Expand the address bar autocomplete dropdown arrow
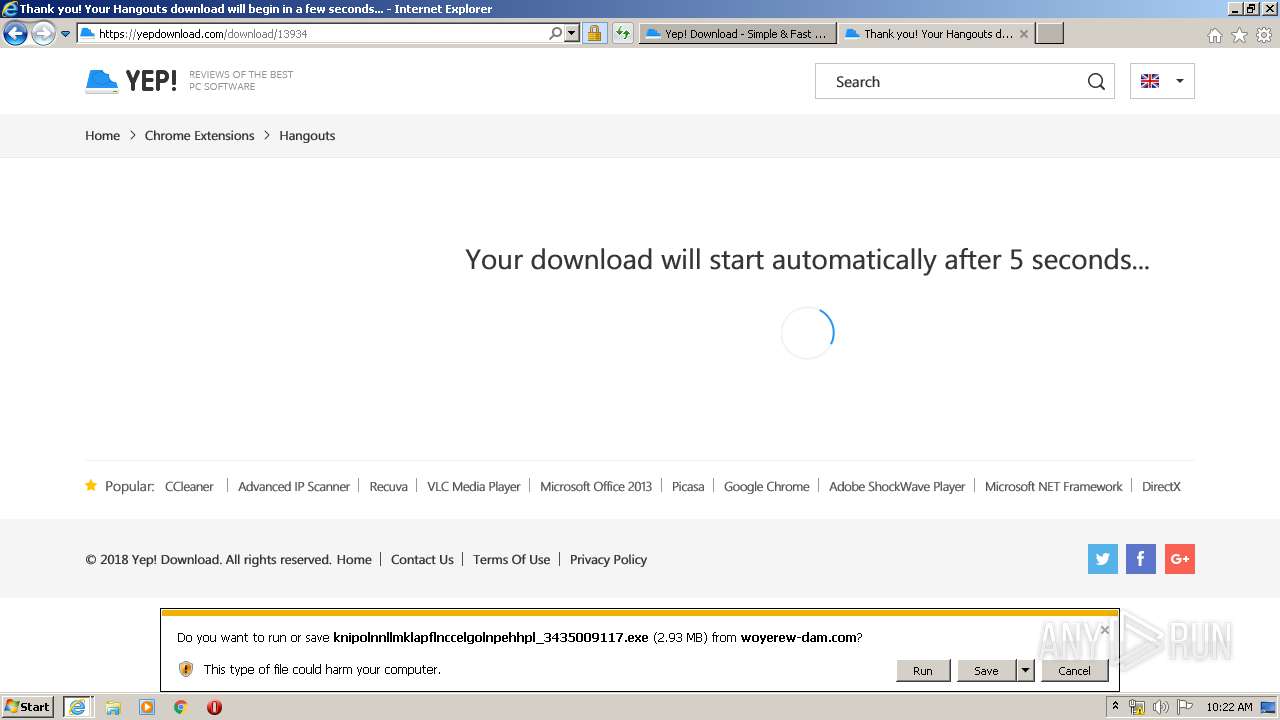Viewport: 1280px width, 720px height. click(572, 33)
